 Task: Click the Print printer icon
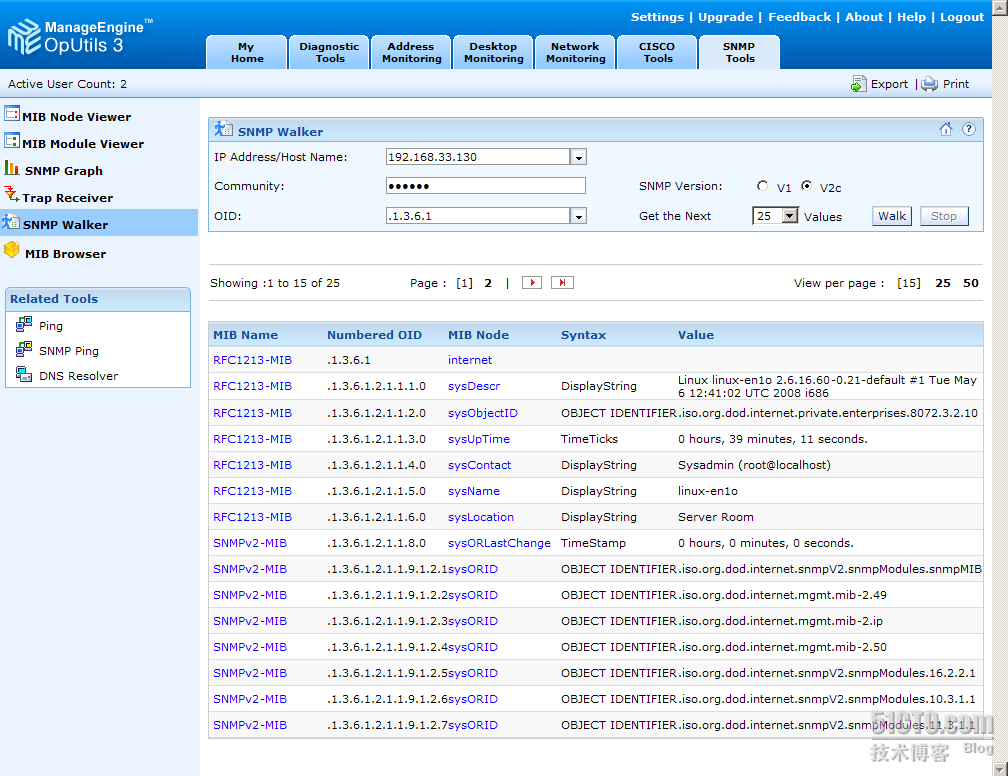coord(930,84)
